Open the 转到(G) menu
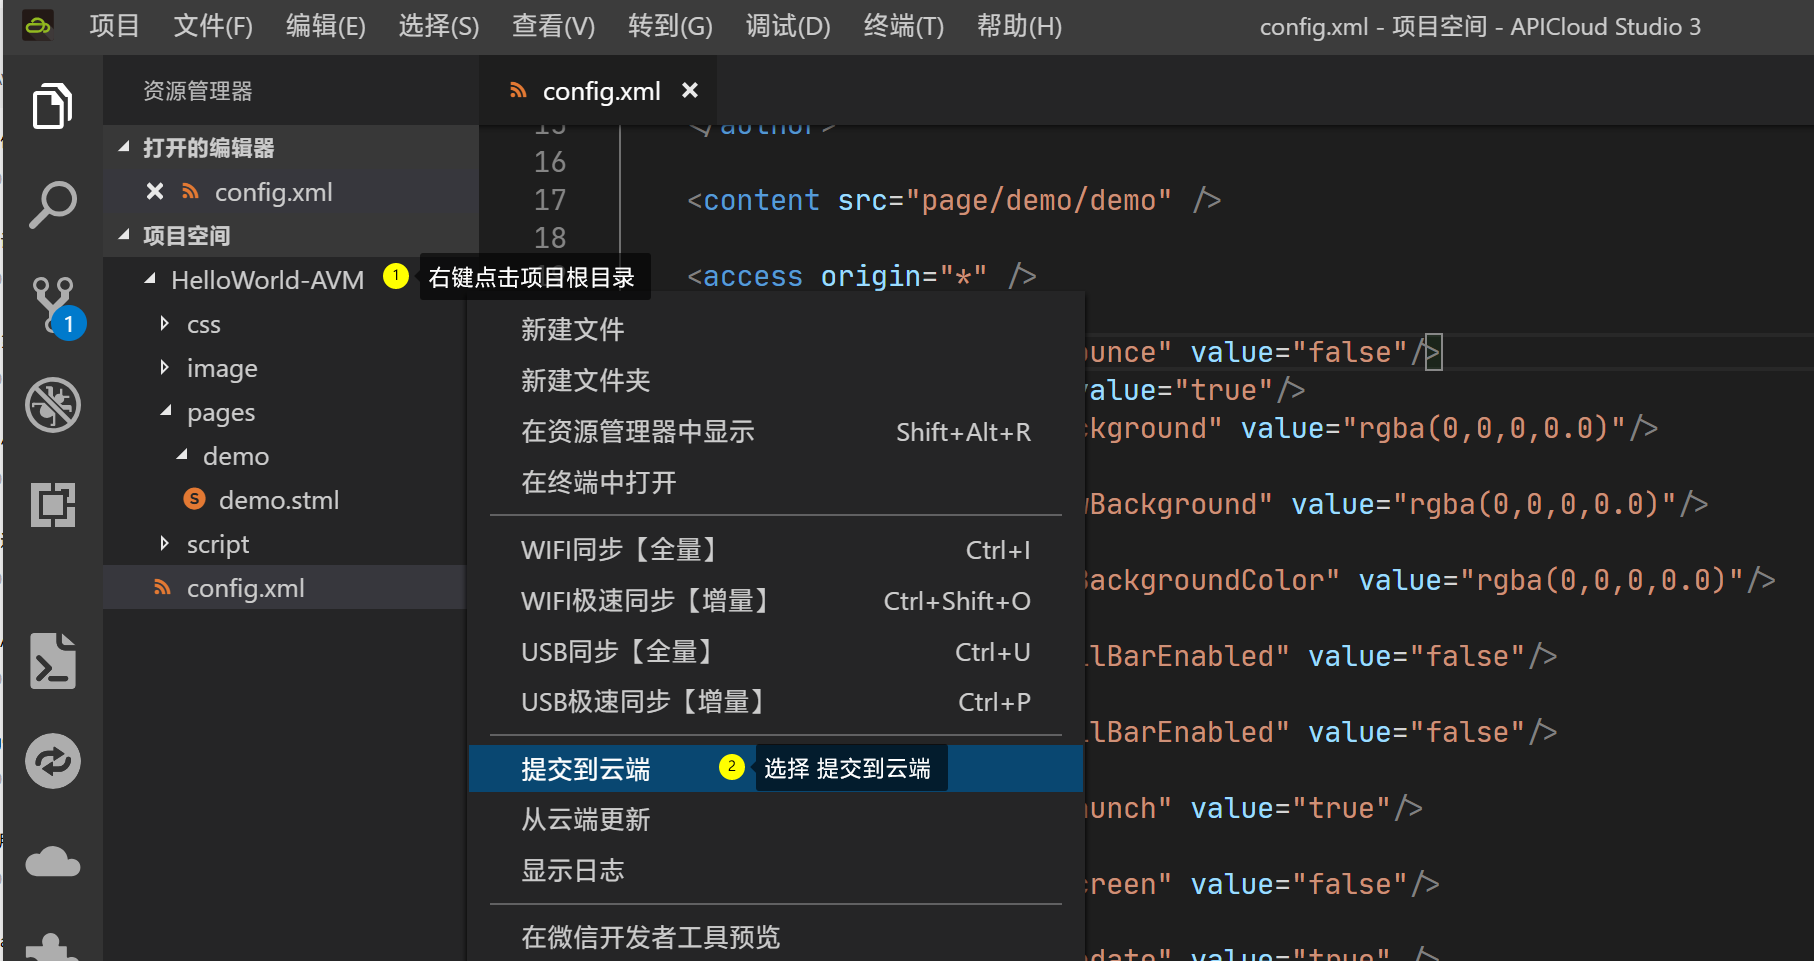Screen dimensions: 1814x961 670,26
